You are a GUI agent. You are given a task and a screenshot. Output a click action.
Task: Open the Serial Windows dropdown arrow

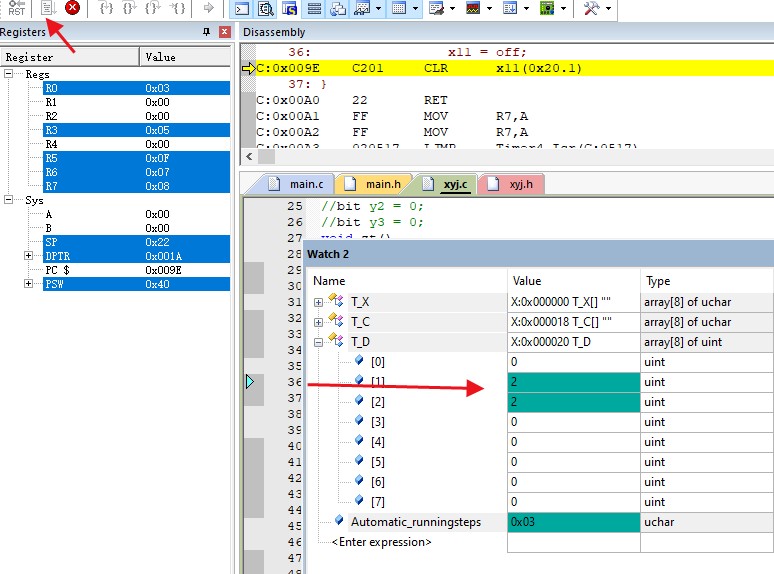(x=452, y=8)
